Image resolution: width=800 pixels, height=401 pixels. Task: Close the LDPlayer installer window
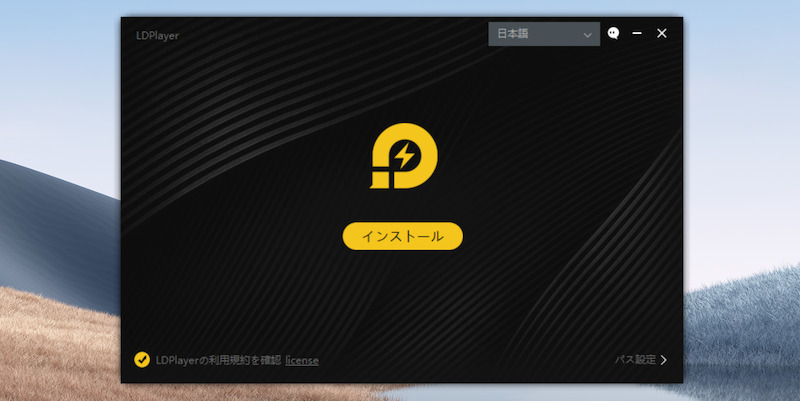click(x=661, y=34)
